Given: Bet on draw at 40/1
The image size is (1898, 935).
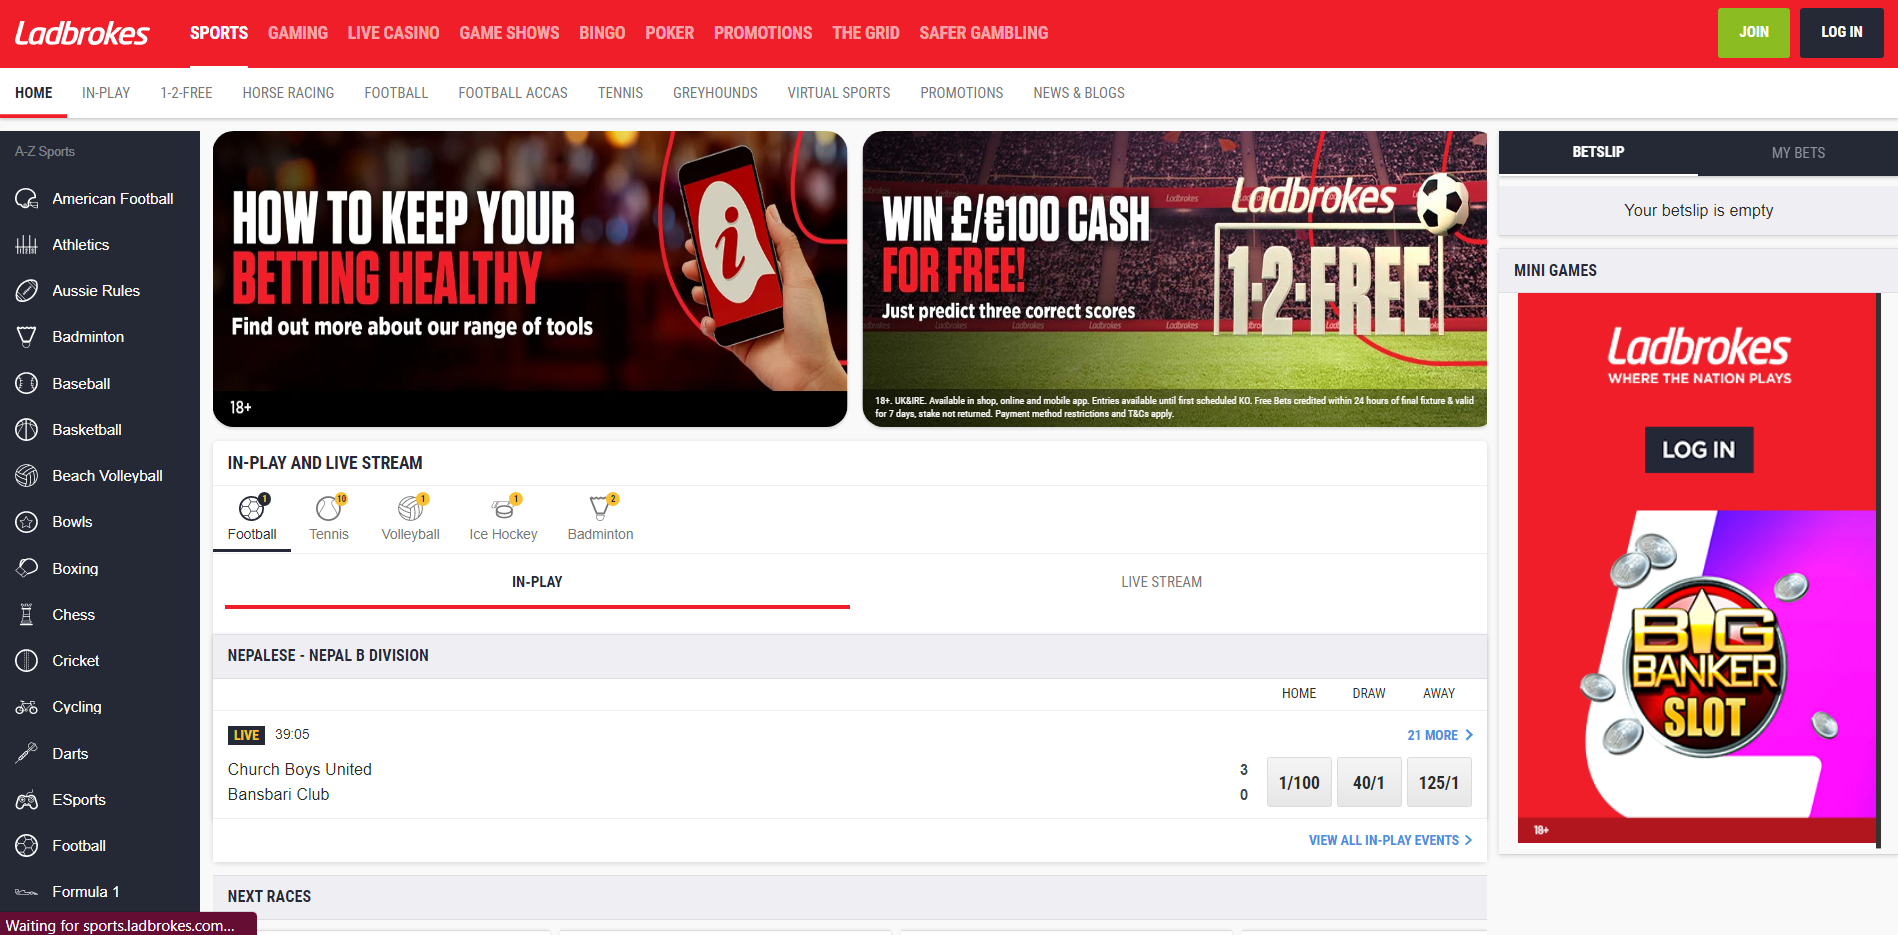Looking at the screenshot, I should coord(1369,782).
